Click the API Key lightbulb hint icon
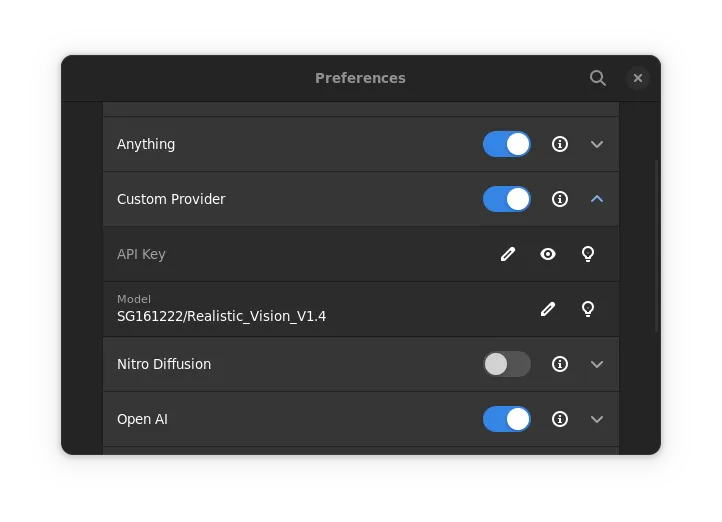 (x=588, y=254)
